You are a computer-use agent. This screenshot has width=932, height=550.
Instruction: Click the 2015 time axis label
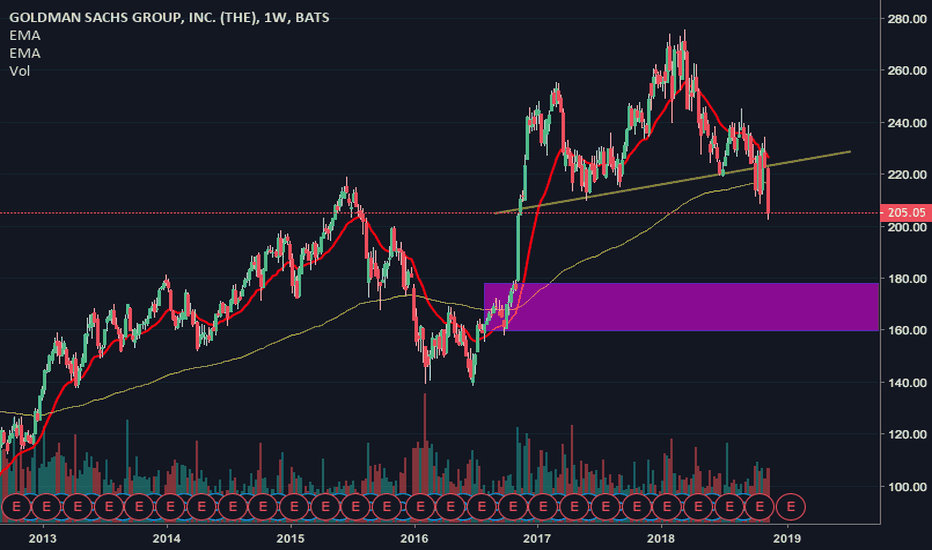coord(291,539)
